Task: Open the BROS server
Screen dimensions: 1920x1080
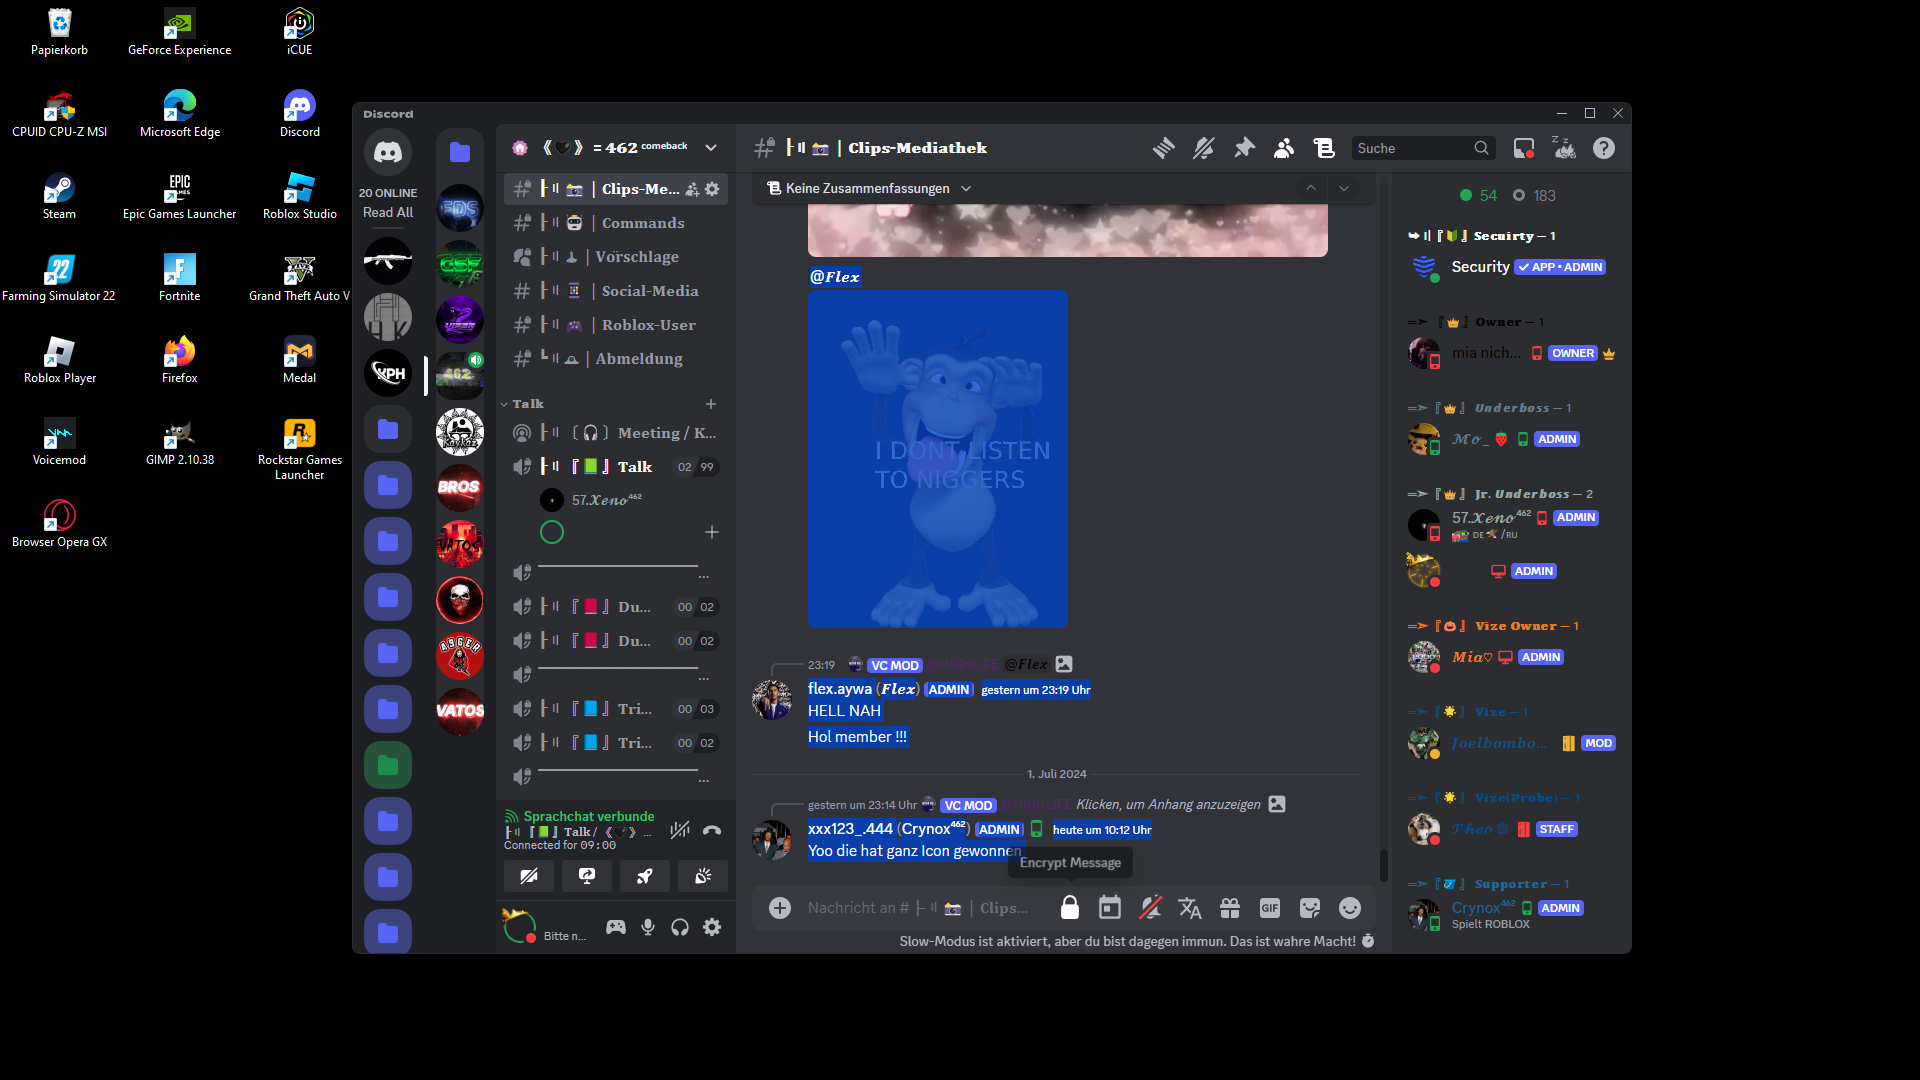Action: (460, 488)
